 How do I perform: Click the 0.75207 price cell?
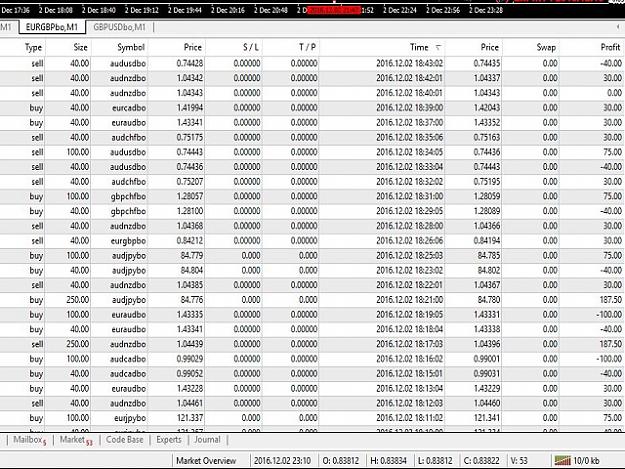point(190,181)
